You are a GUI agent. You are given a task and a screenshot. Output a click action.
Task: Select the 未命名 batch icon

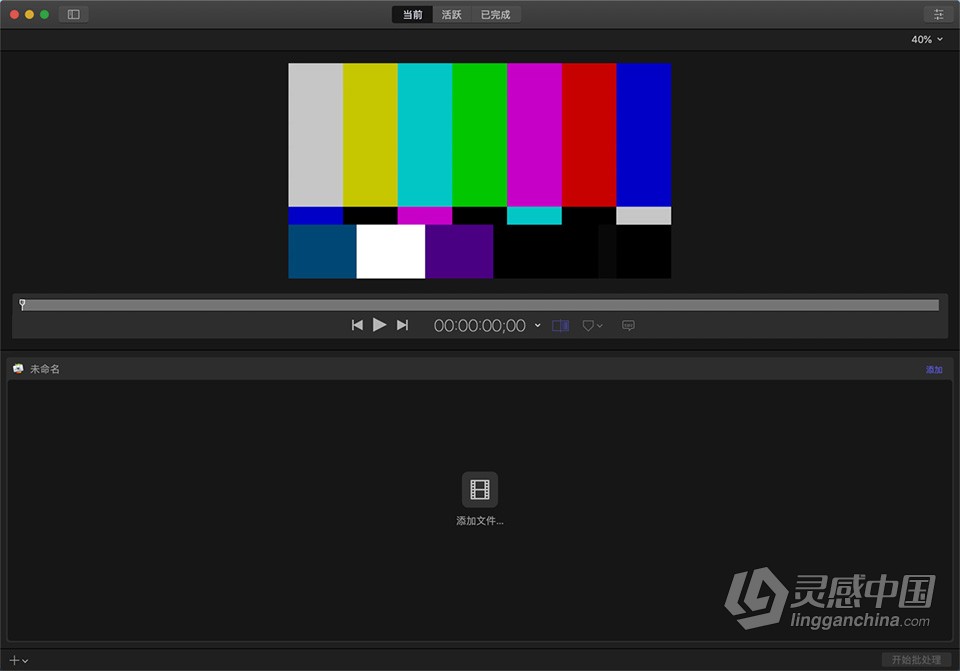18,369
